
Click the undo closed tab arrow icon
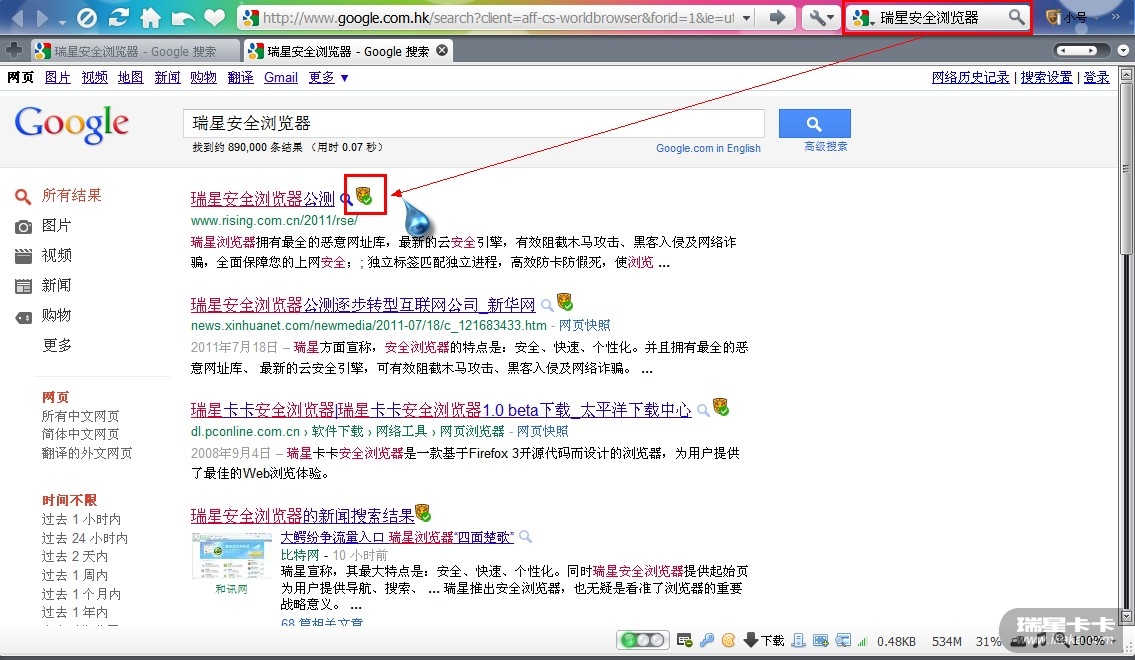182,19
